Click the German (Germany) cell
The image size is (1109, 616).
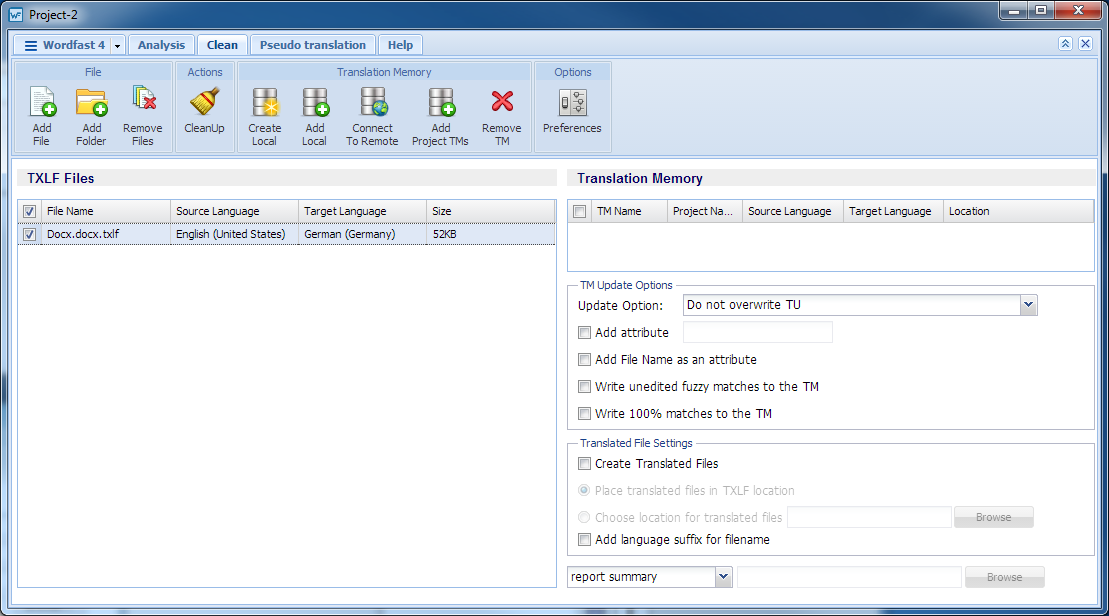point(349,234)
